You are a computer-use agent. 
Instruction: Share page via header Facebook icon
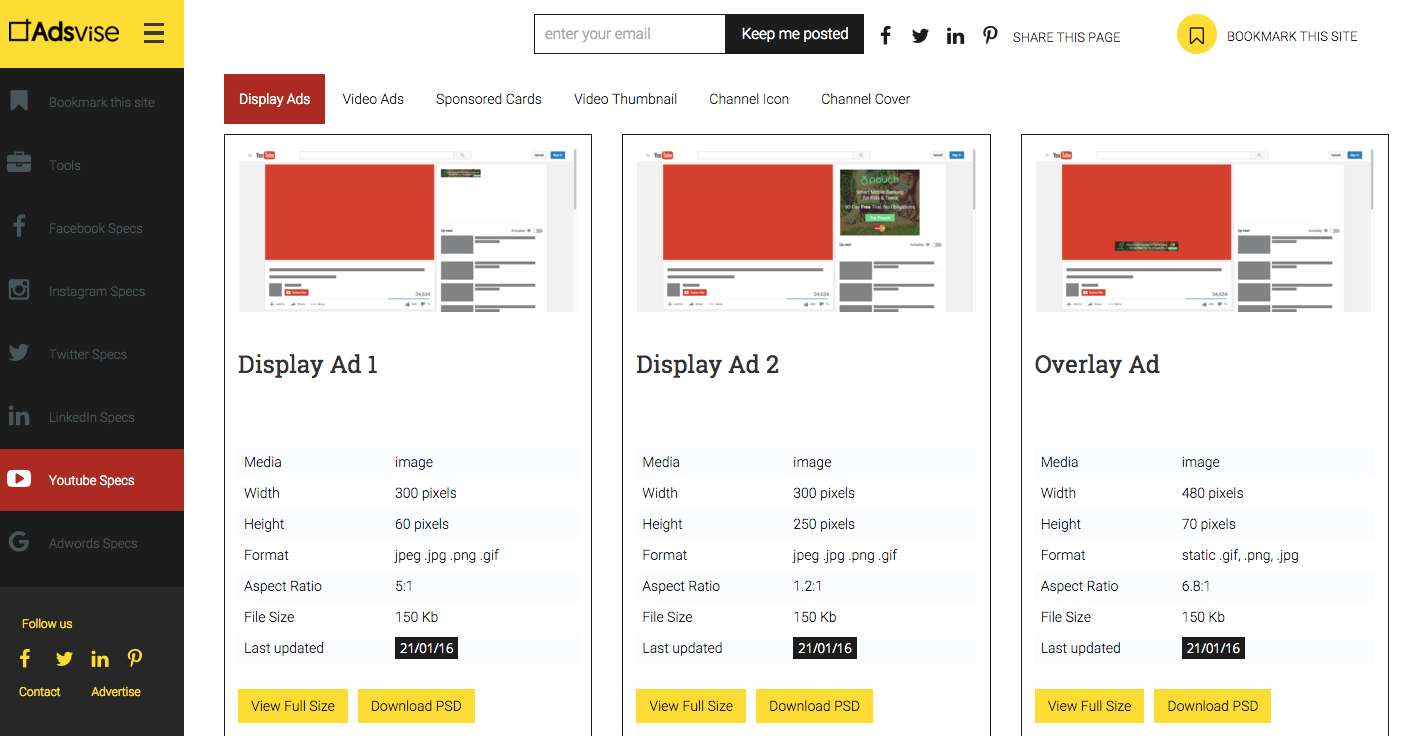pos(885,35)
